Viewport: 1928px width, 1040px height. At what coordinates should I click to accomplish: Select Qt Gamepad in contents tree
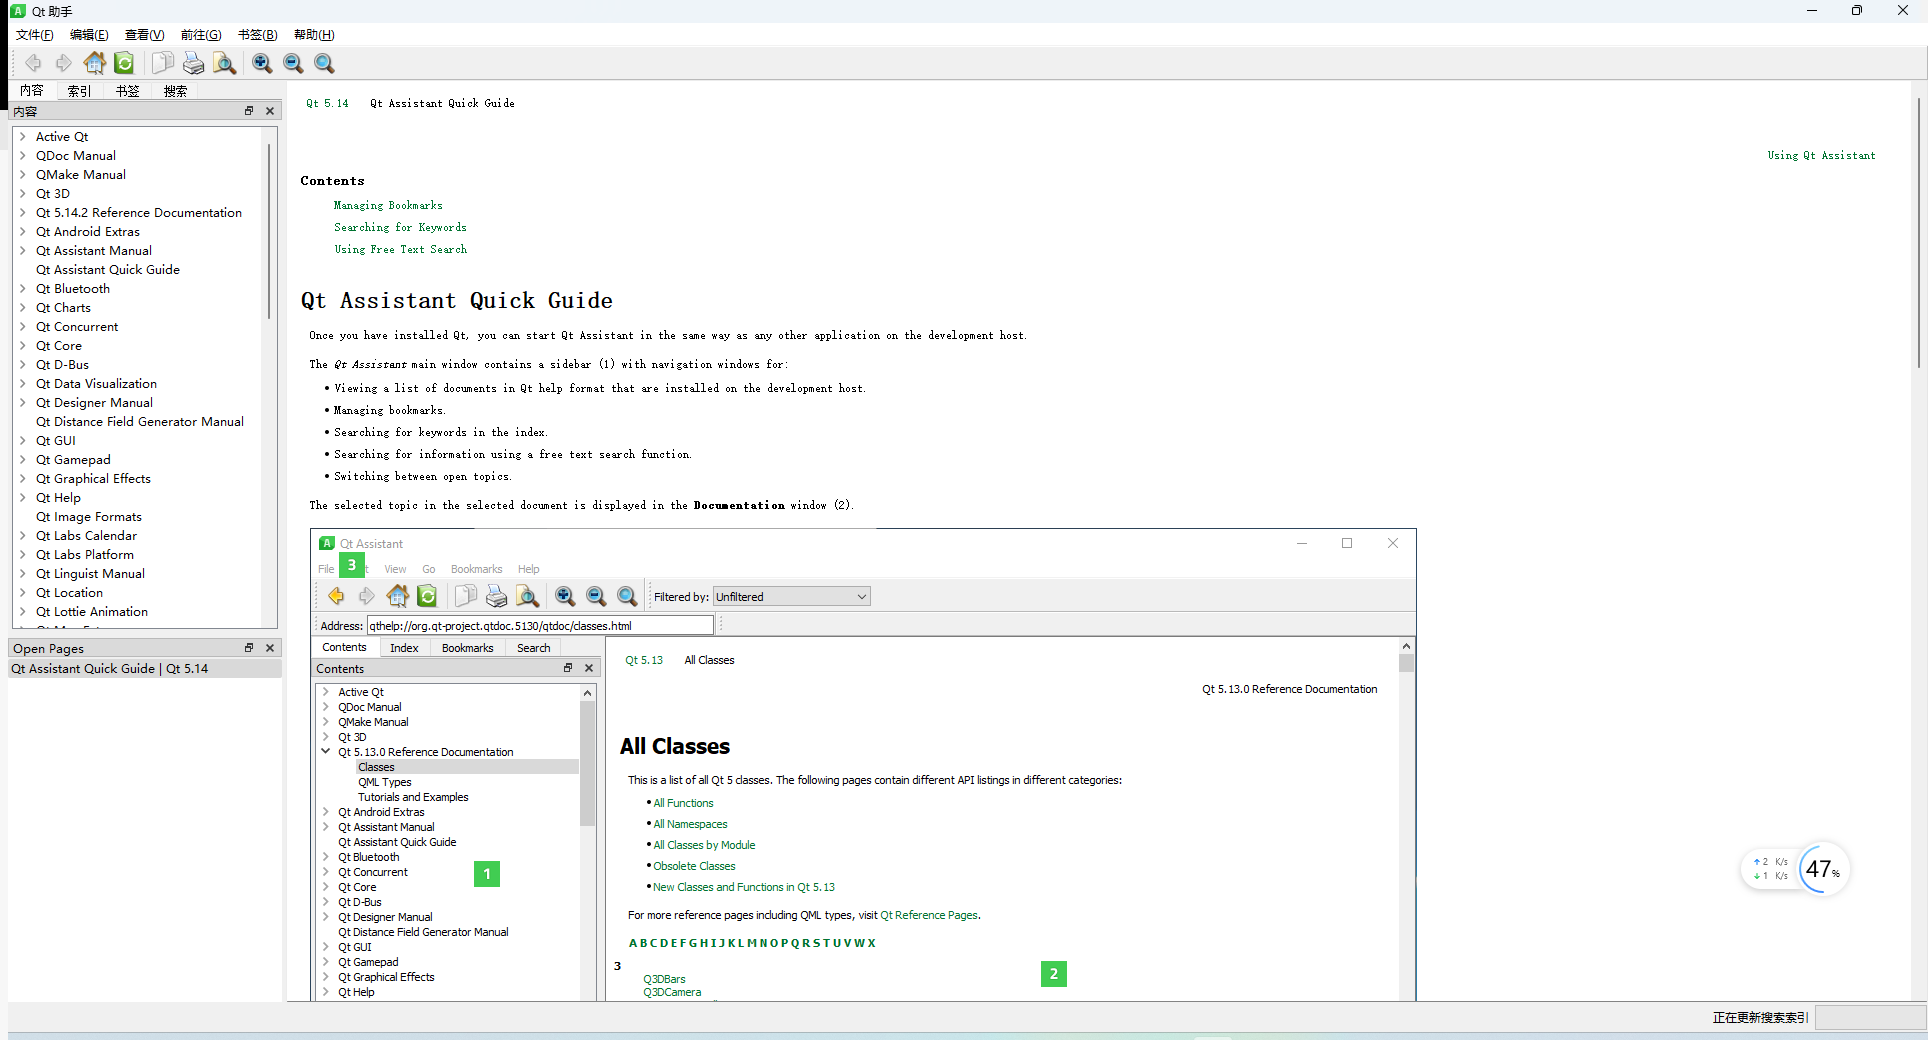tap(73, 460)
